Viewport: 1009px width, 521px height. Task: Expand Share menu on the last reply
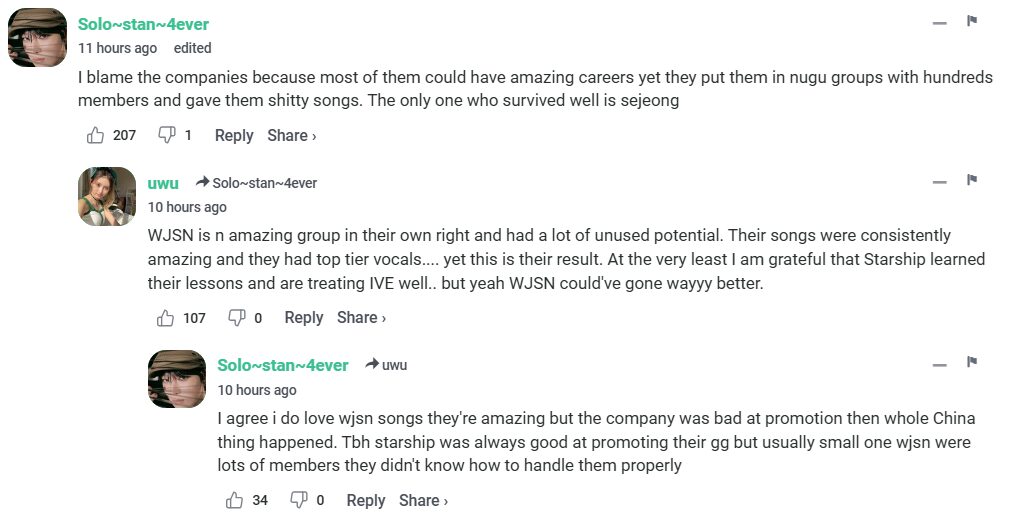tap(423, 500)
